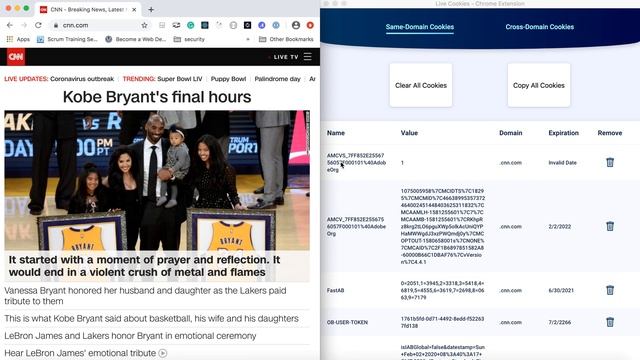640x360 pixels.
Task: Delete the AMCVS cookie with trash icon
Action: (610, 162)
